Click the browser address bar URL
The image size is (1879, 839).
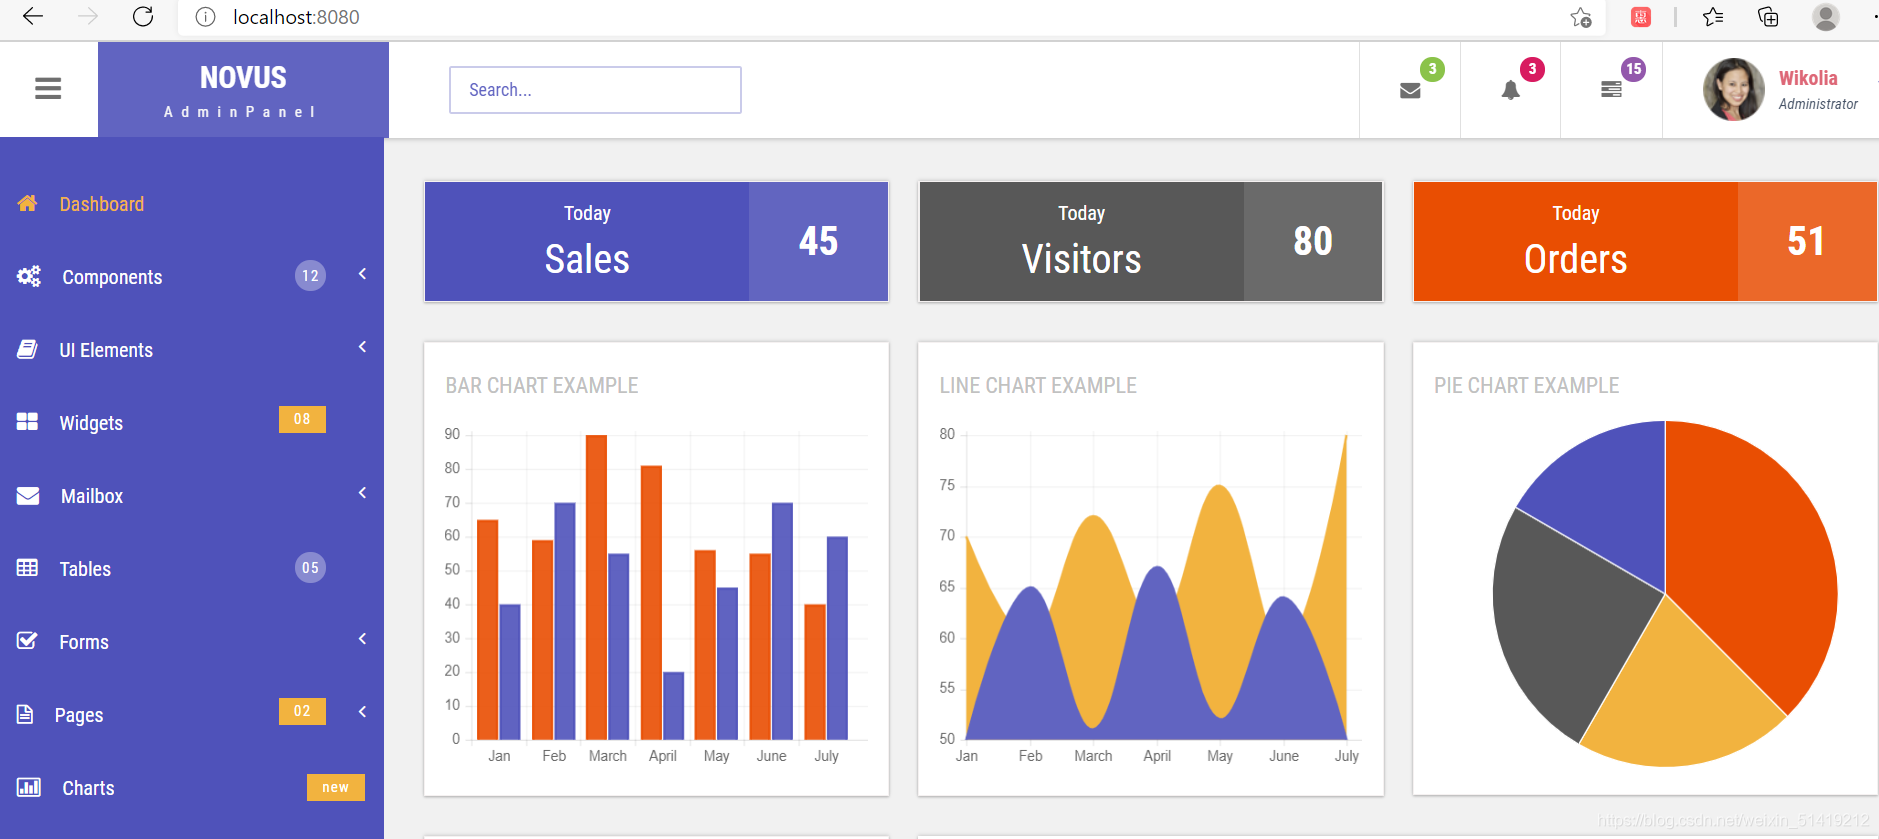coord(296,17)
